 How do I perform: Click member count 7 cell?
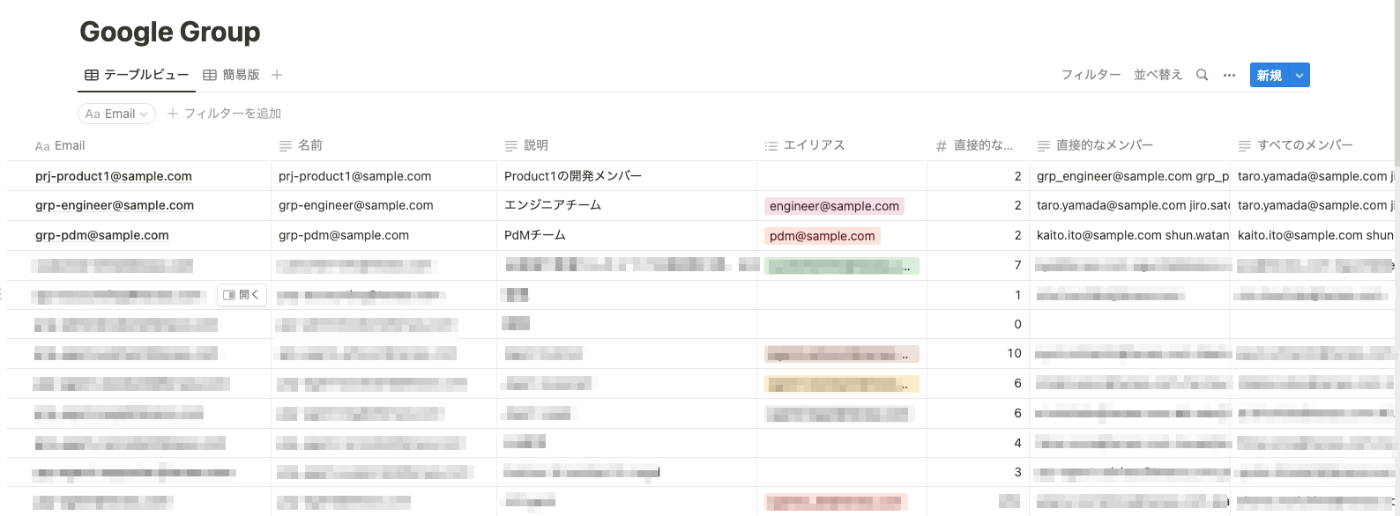point(977,265)
